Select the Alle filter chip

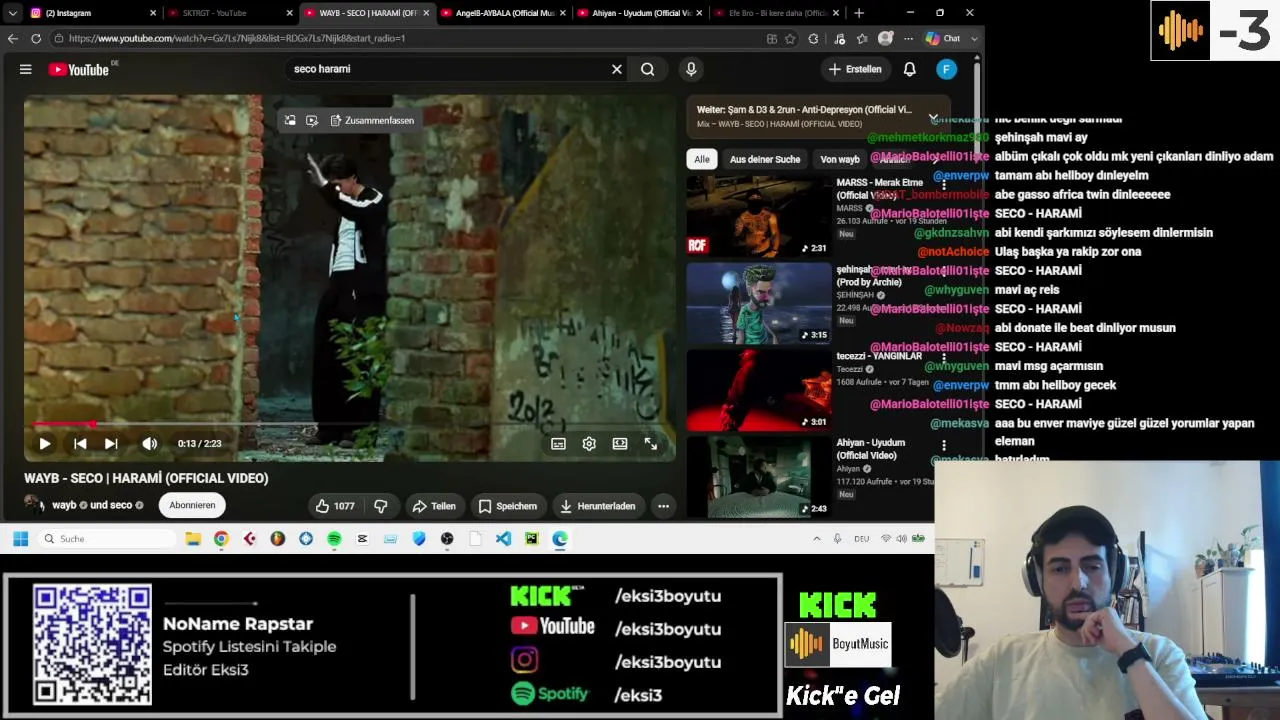click(x=702, y=159)
